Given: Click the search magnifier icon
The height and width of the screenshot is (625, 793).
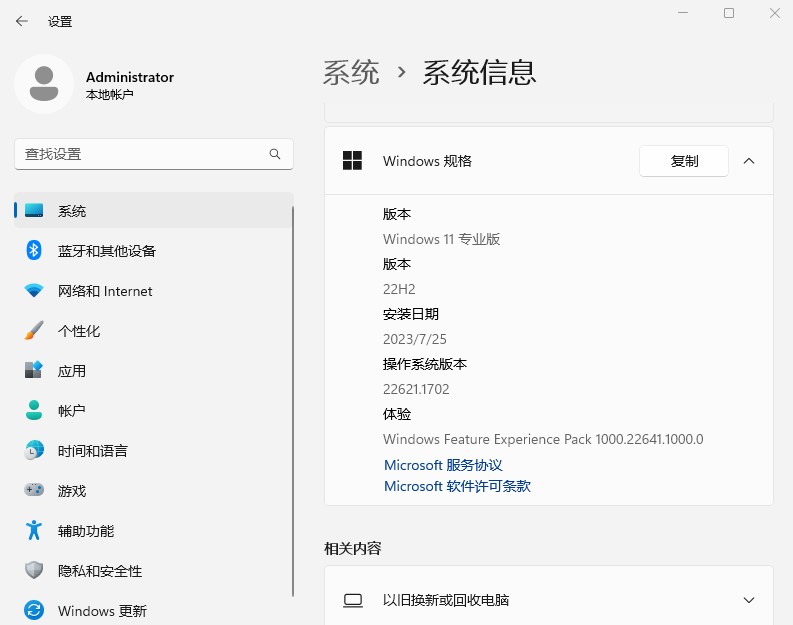Looking at the screenshot, I should pyautogui.click(x=275, y=154).
